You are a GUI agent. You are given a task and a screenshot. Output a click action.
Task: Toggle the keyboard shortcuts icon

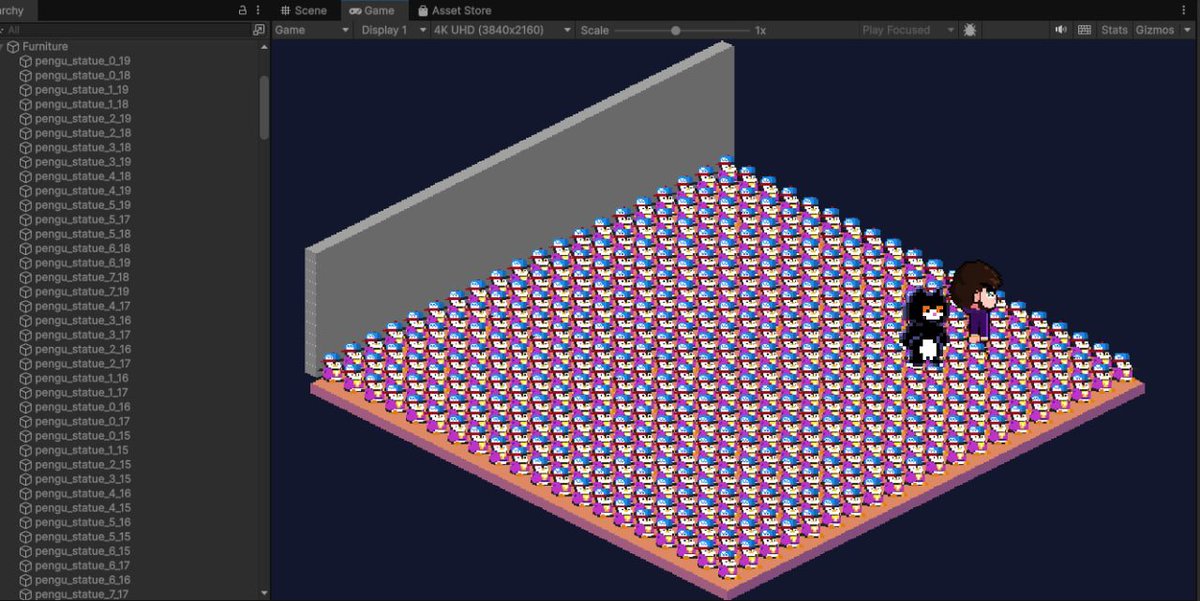(x=1084, y=30)
